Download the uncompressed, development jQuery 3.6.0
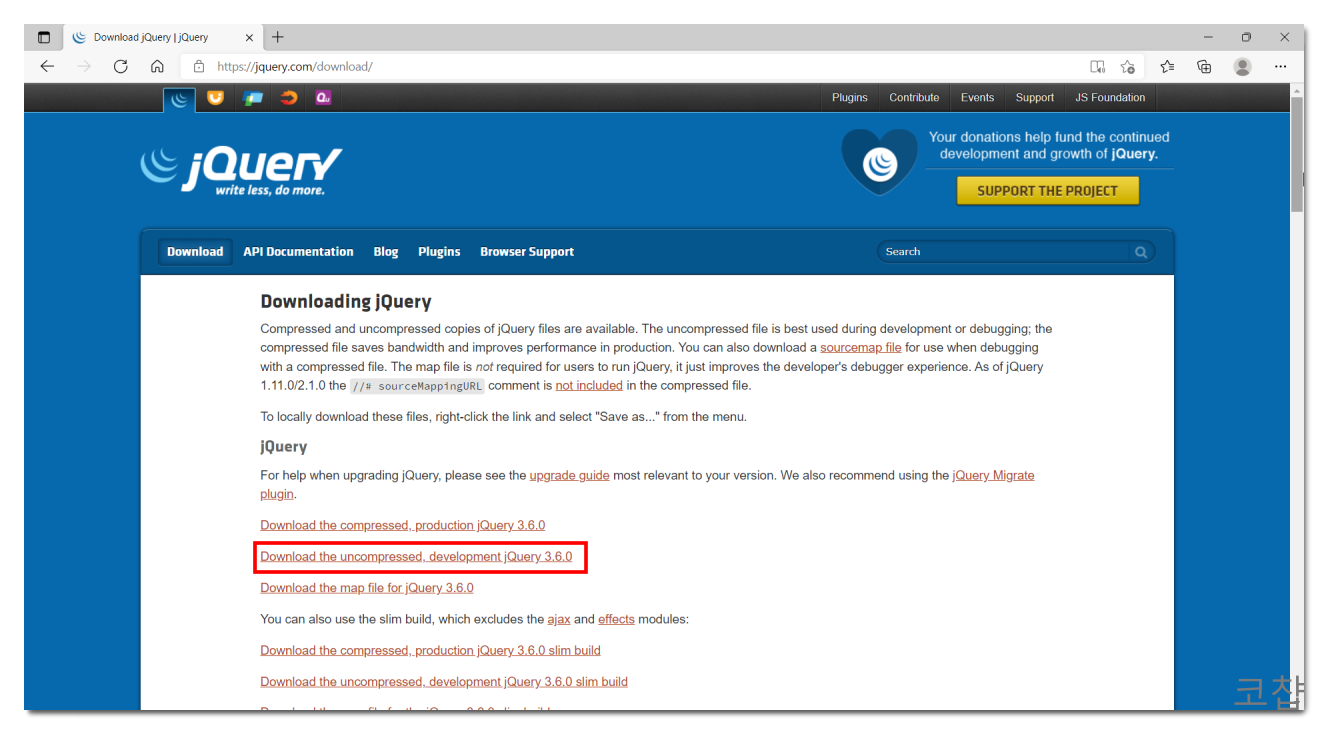Viewport: 1328px width, 734px height. click(416, 557)
